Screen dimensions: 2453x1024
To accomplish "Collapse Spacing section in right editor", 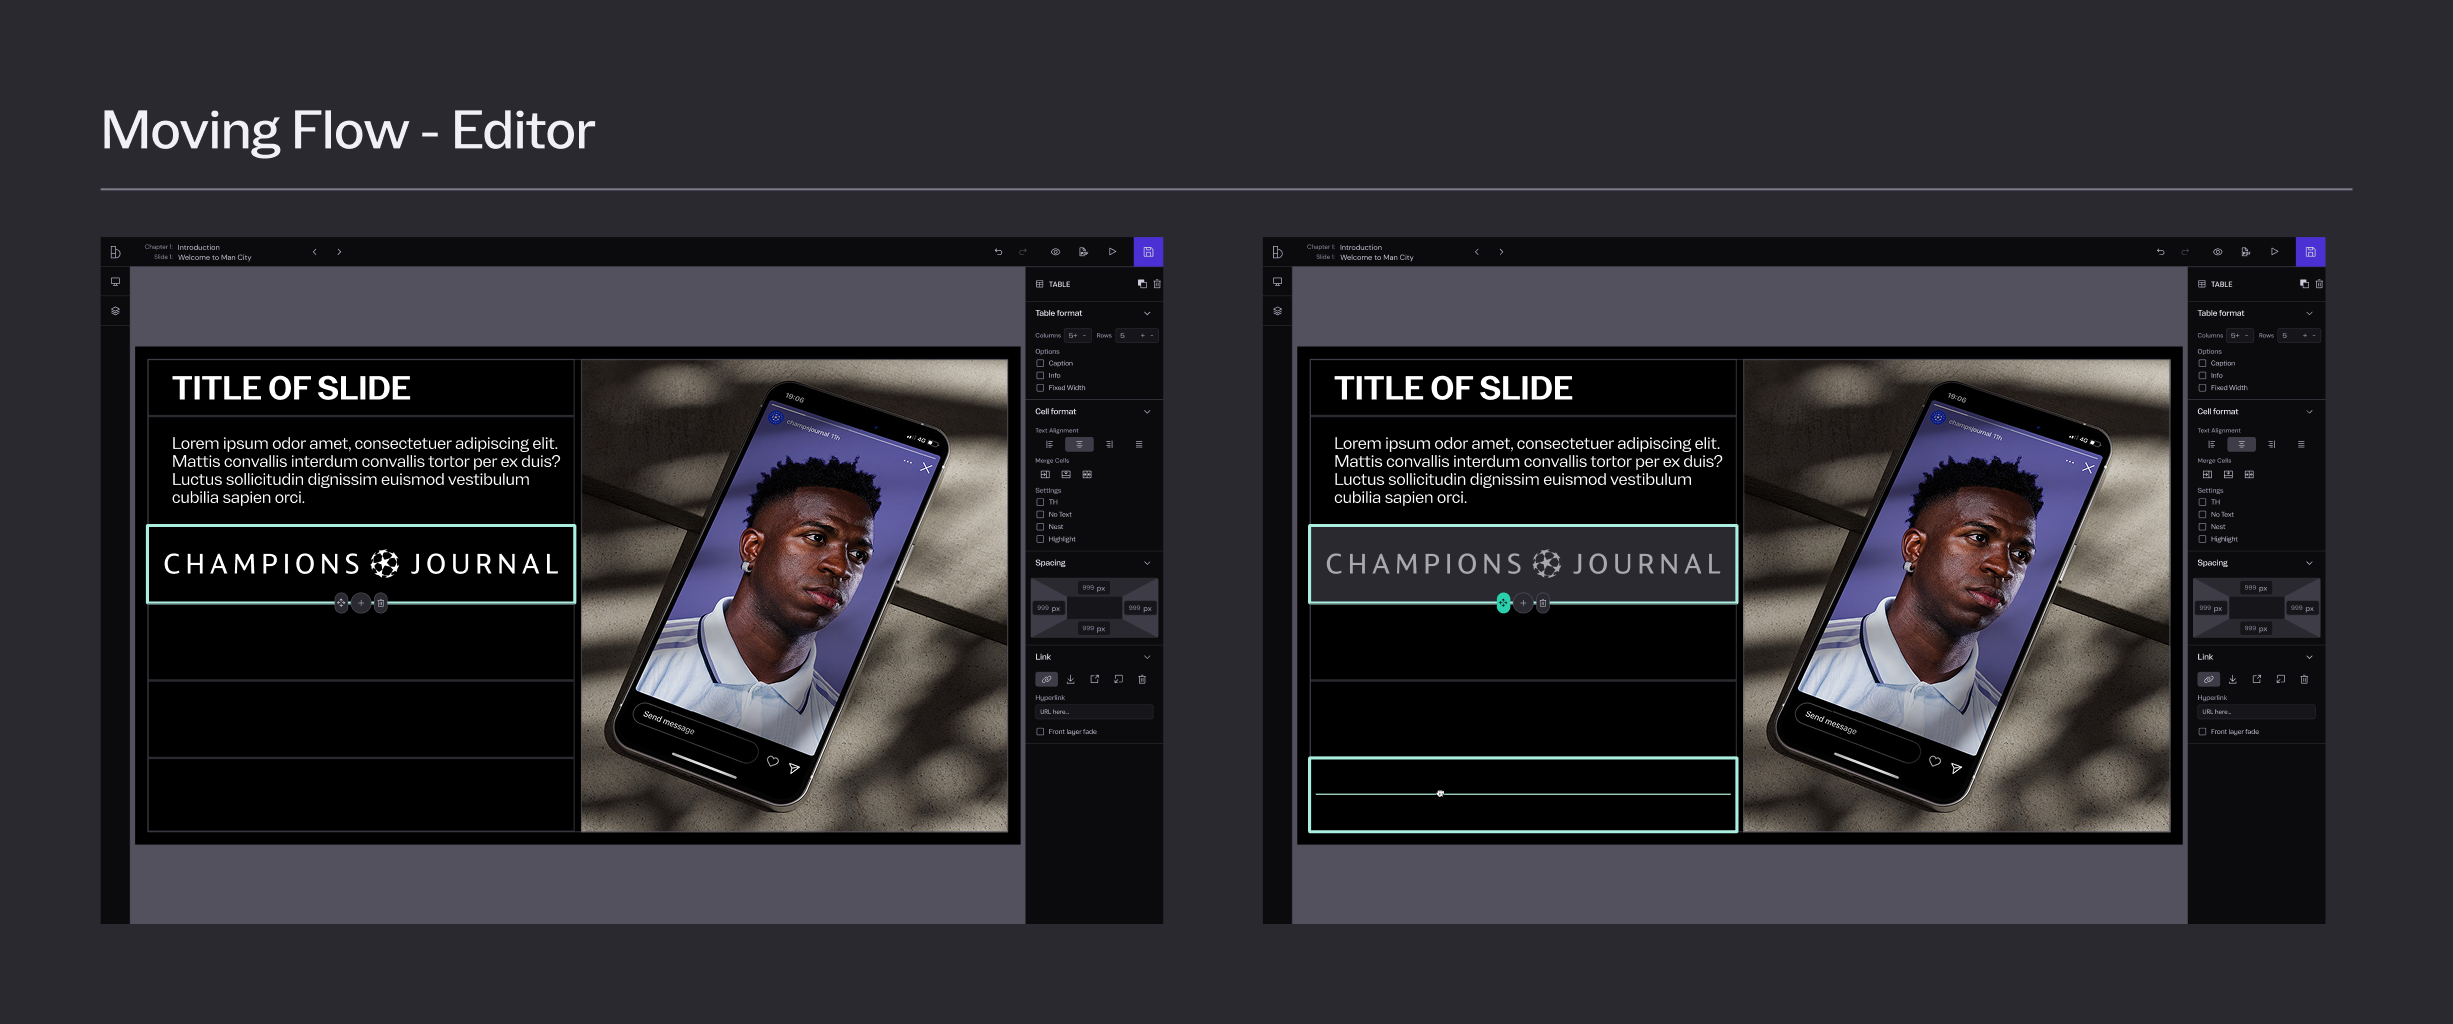I will [2309, 563].
